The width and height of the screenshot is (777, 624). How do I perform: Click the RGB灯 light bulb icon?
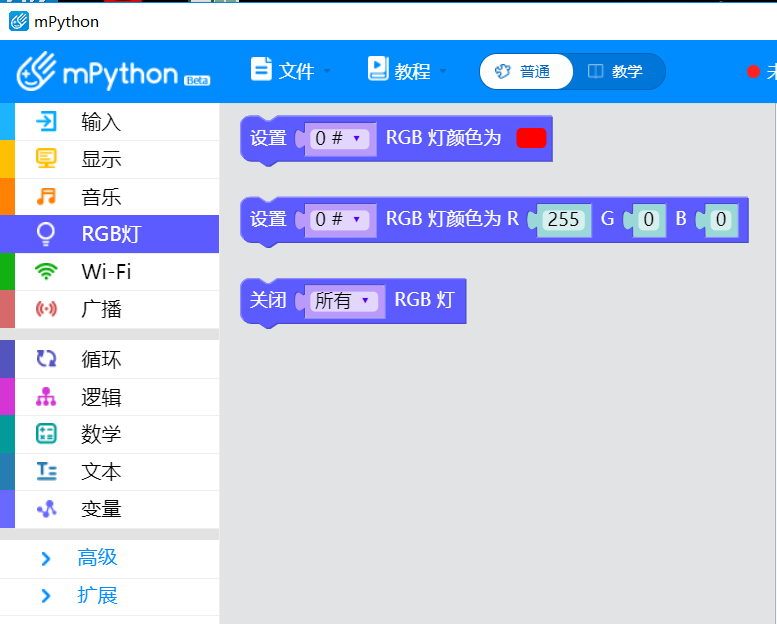(x=46, y=234)
